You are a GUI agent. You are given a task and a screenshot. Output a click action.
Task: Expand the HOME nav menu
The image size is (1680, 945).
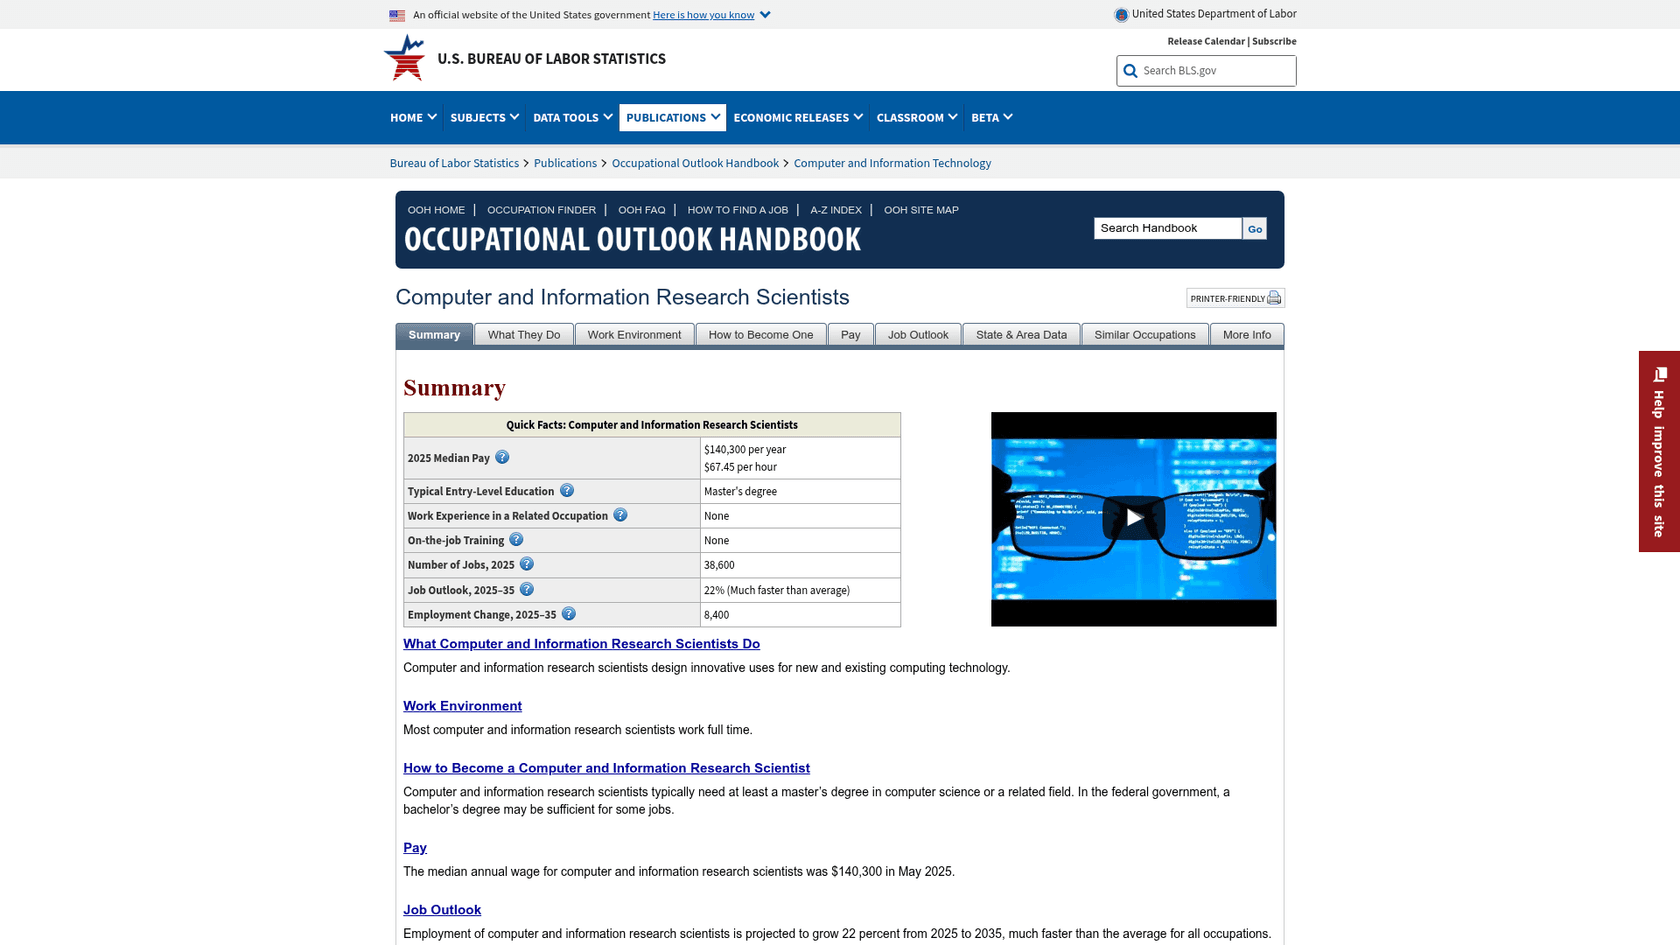click(x=413, y=117)
